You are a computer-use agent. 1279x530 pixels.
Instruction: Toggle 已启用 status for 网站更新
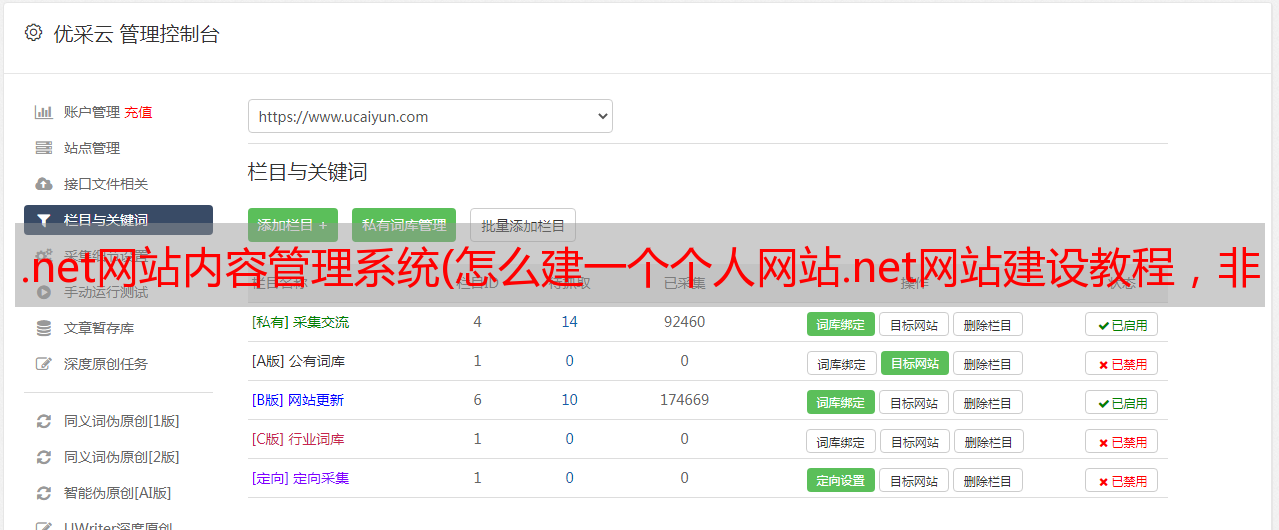click(1122, 402)
